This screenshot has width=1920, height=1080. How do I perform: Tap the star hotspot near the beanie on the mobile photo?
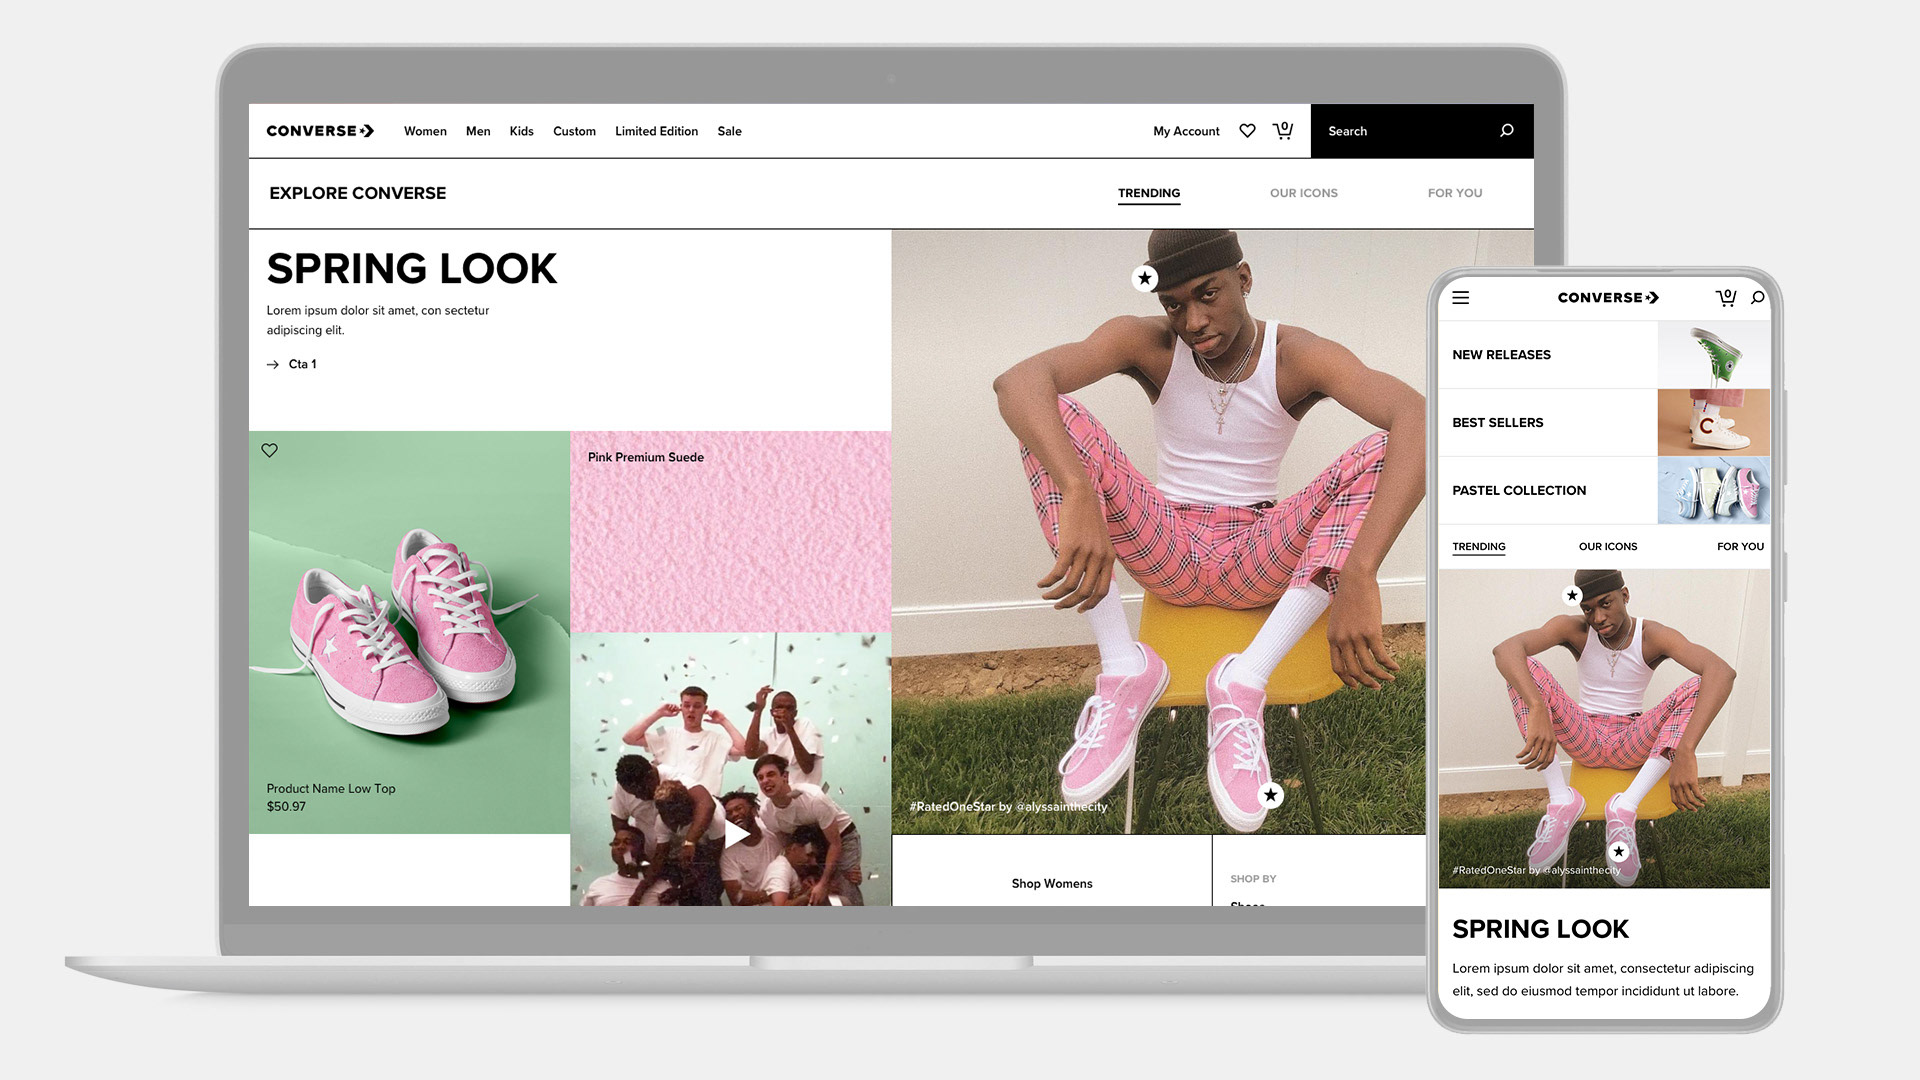coord(1572,595)
